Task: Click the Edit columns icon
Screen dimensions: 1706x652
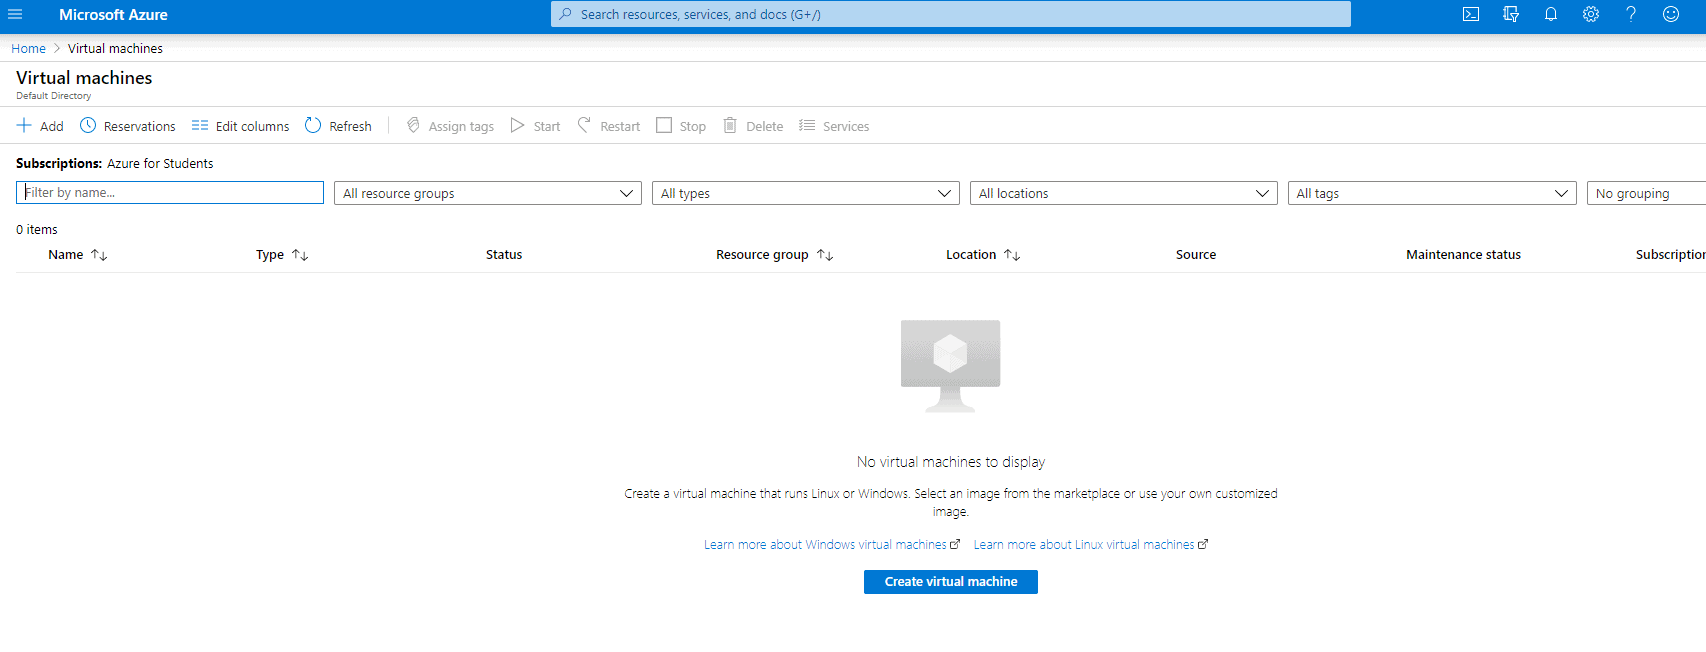Action: pos(200,125)
